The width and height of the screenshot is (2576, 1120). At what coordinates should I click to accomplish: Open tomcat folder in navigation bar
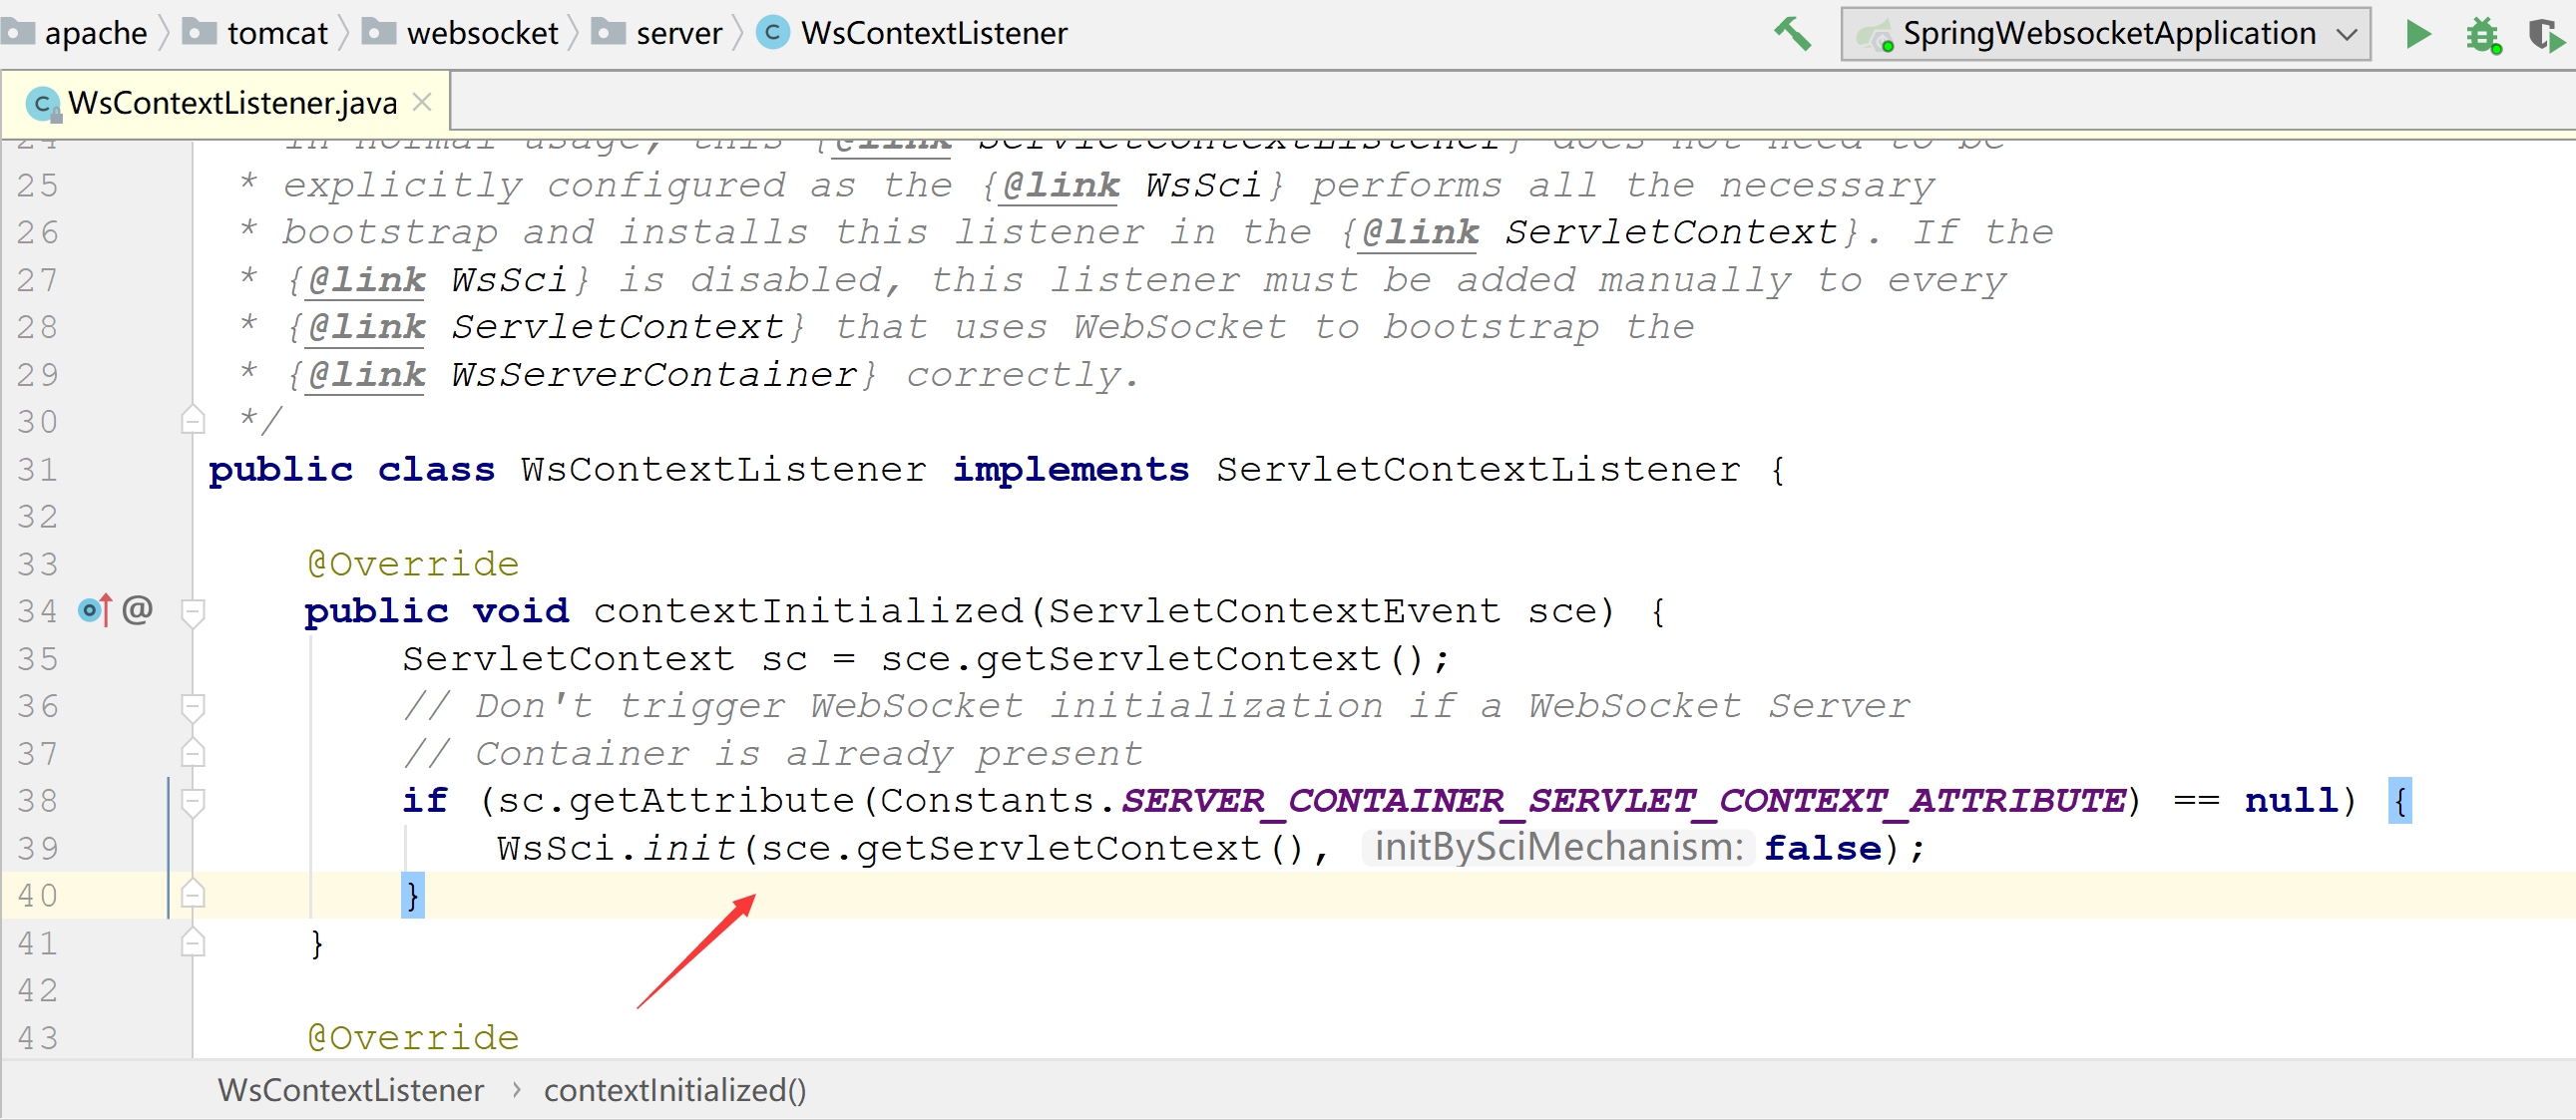(277, 33)
